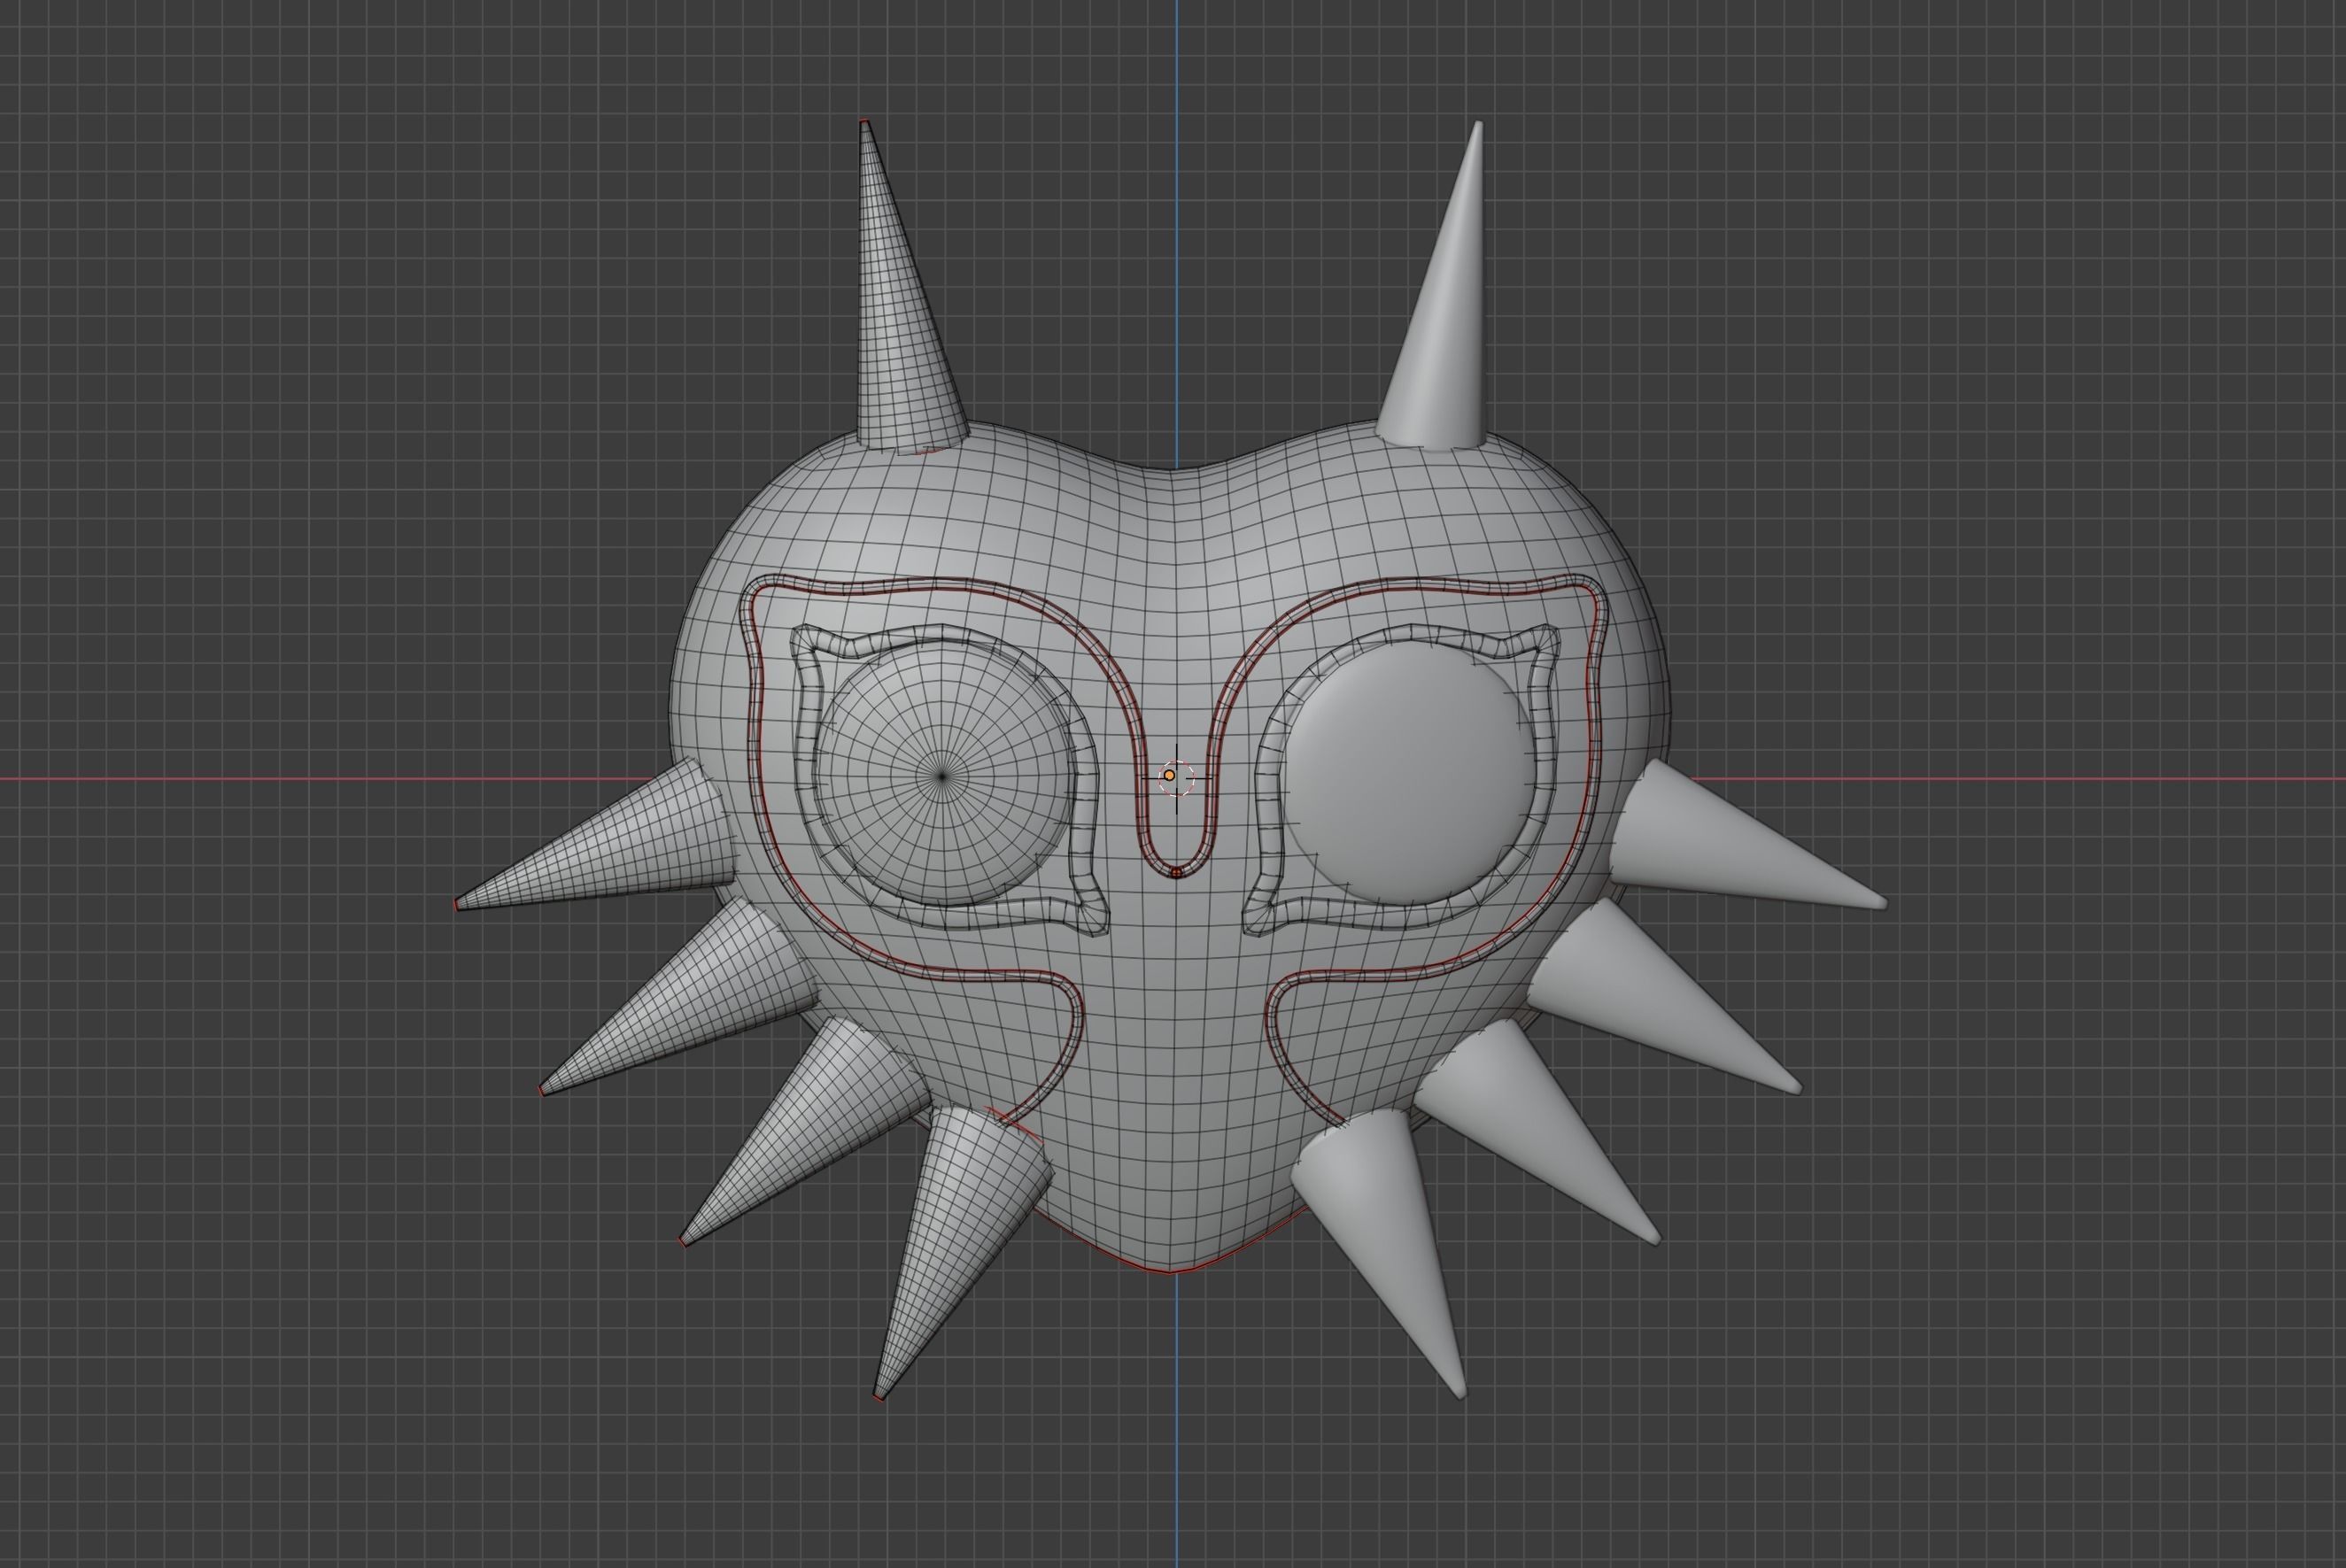This screenshot has width=2346, height=1568.
Task: Select the tip of the upper-right smooth horn
Action: [x=1478, y=125]
